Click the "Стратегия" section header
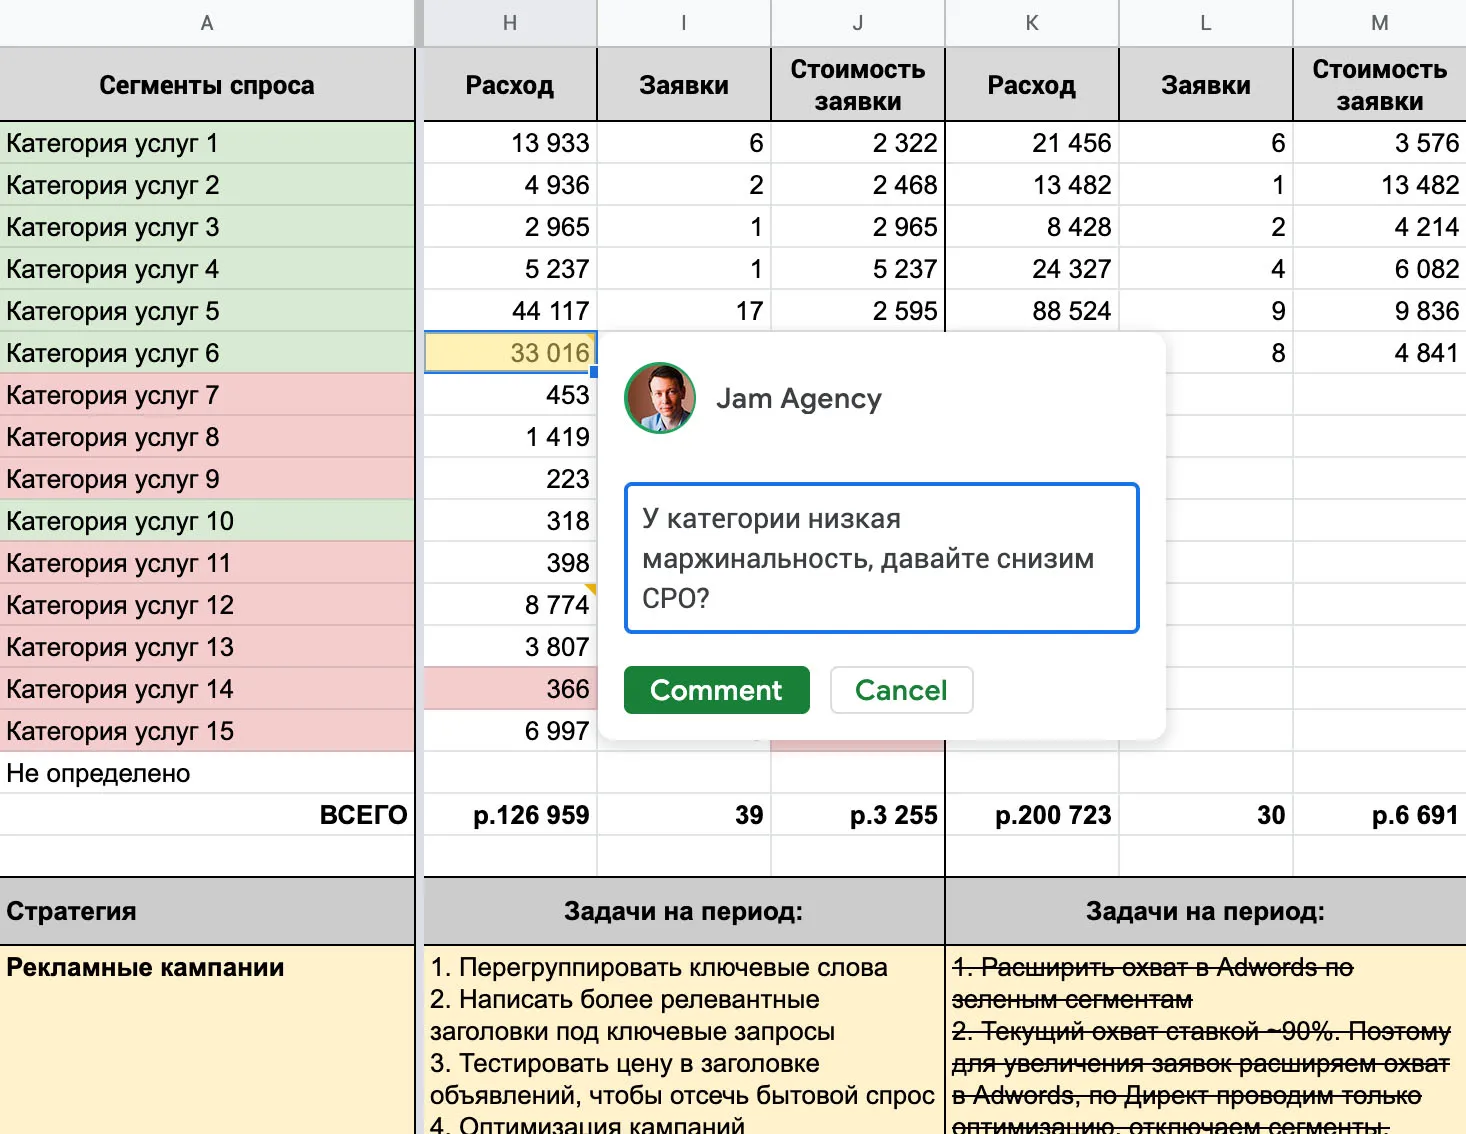The image size is (1466, 1134). [207, 911]
